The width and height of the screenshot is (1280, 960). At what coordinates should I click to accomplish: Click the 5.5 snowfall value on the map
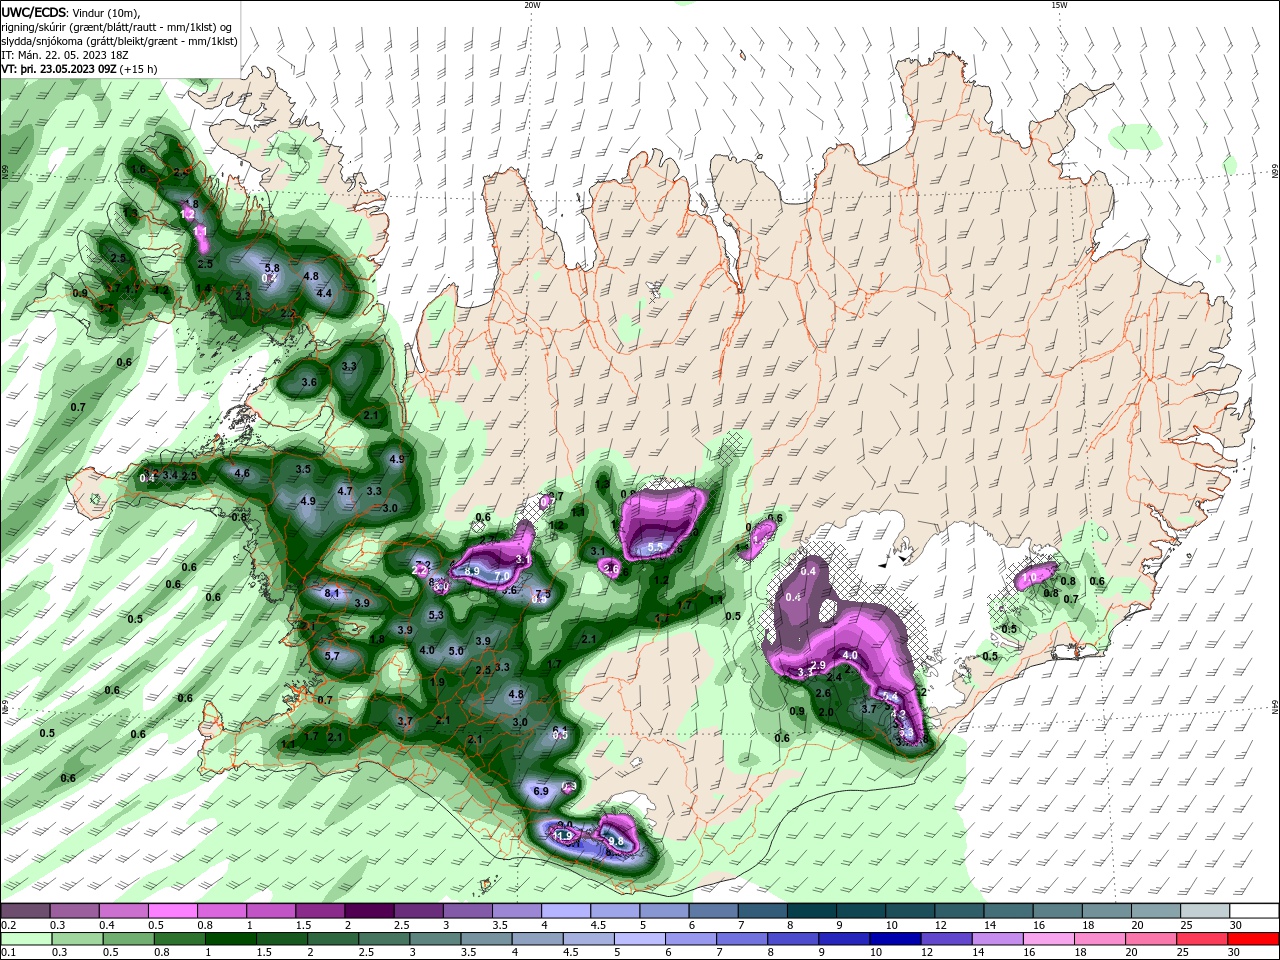click(656, 548)
